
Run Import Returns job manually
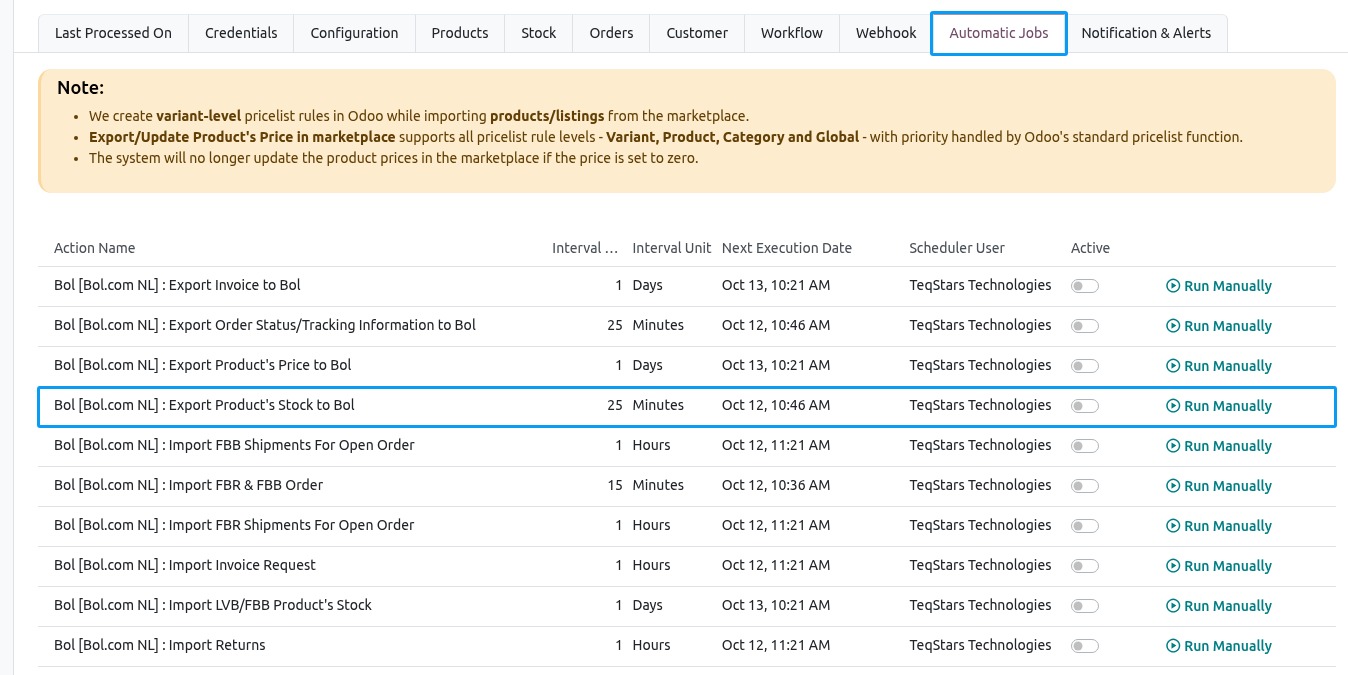click(x=1219, y=646)
